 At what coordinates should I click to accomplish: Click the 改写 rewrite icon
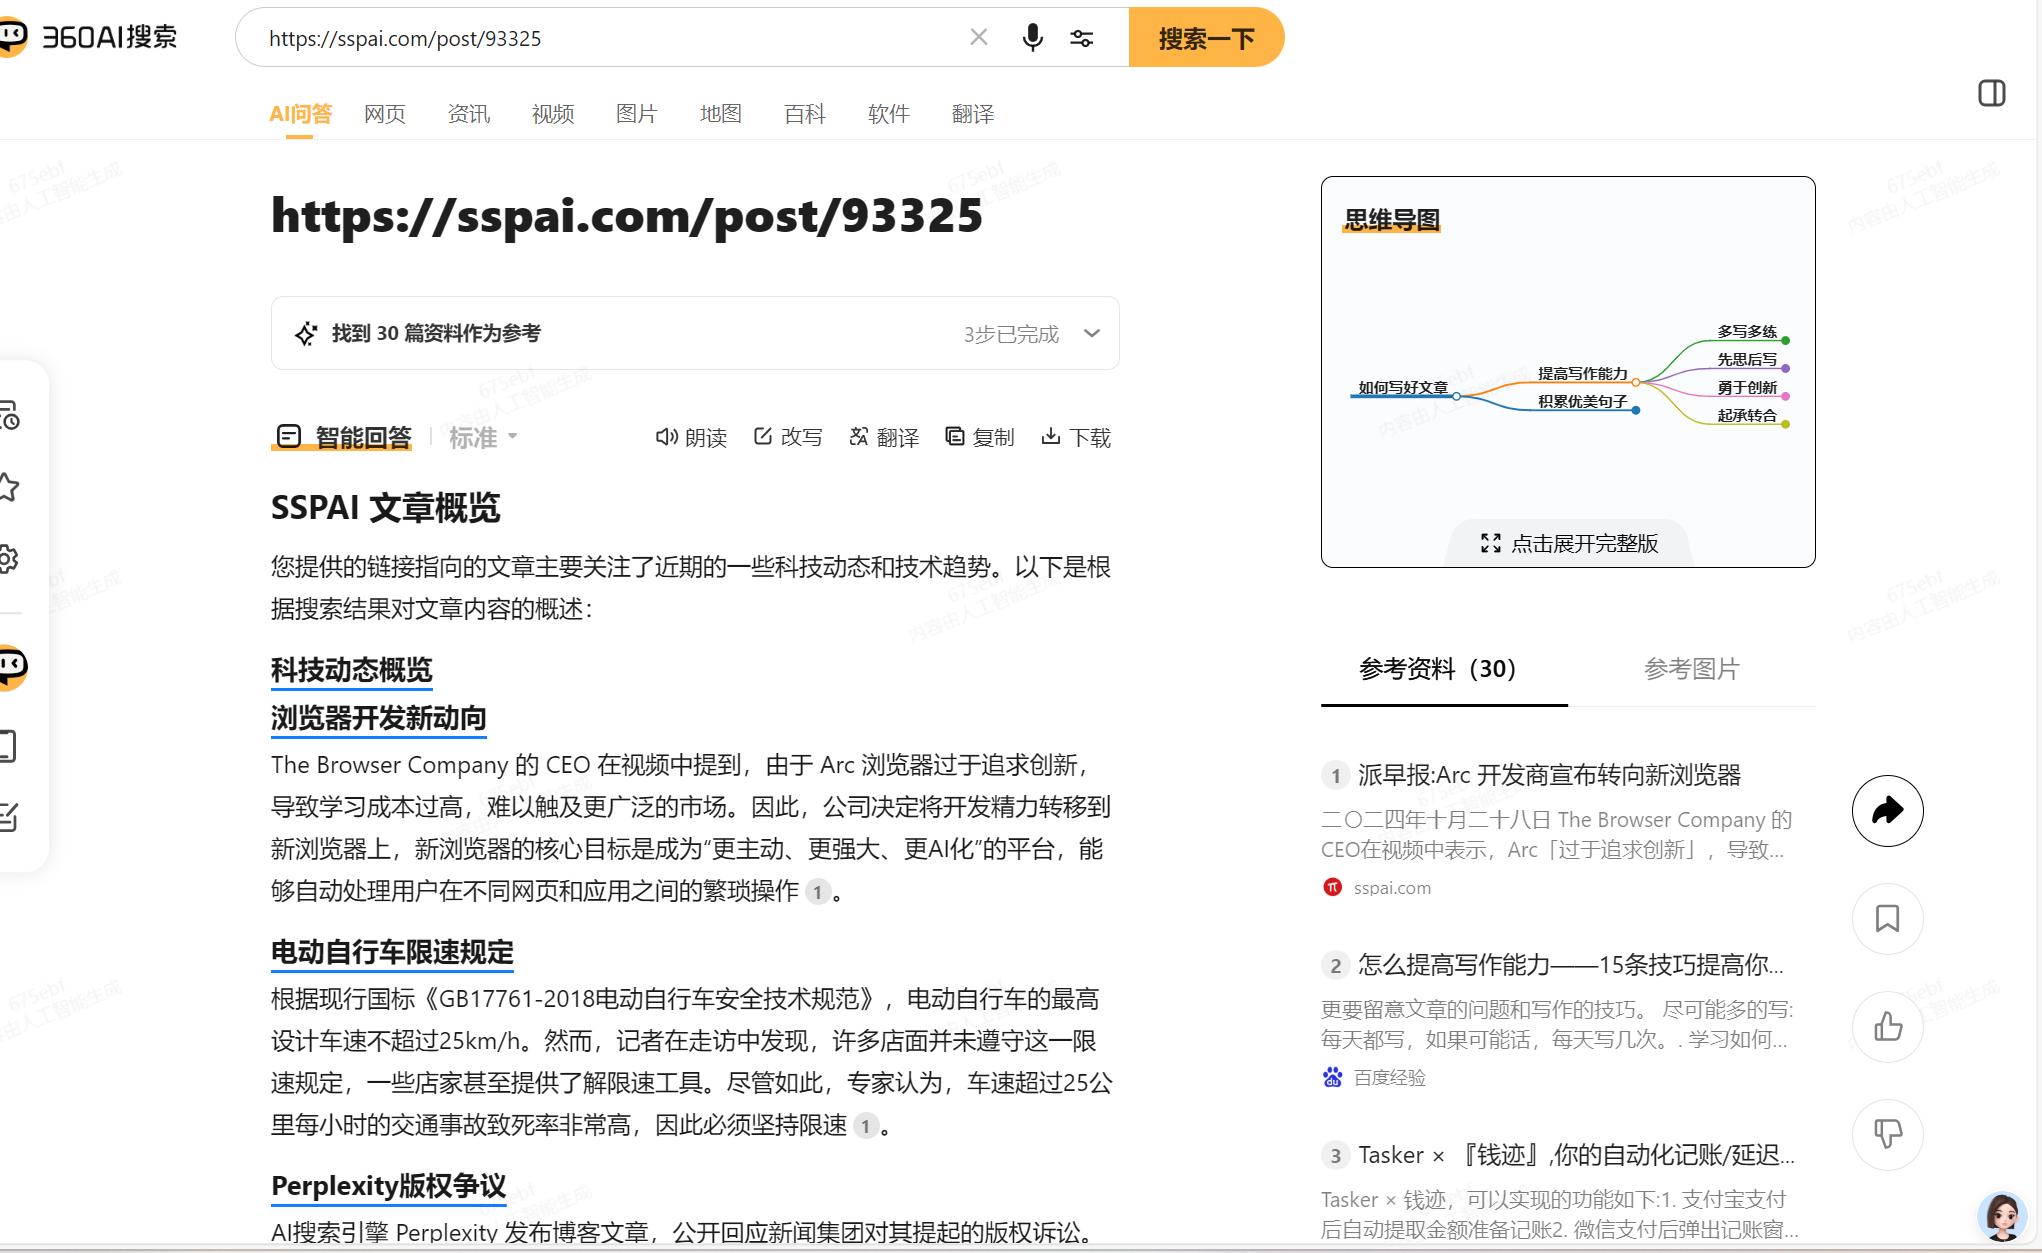click(787, 437)
